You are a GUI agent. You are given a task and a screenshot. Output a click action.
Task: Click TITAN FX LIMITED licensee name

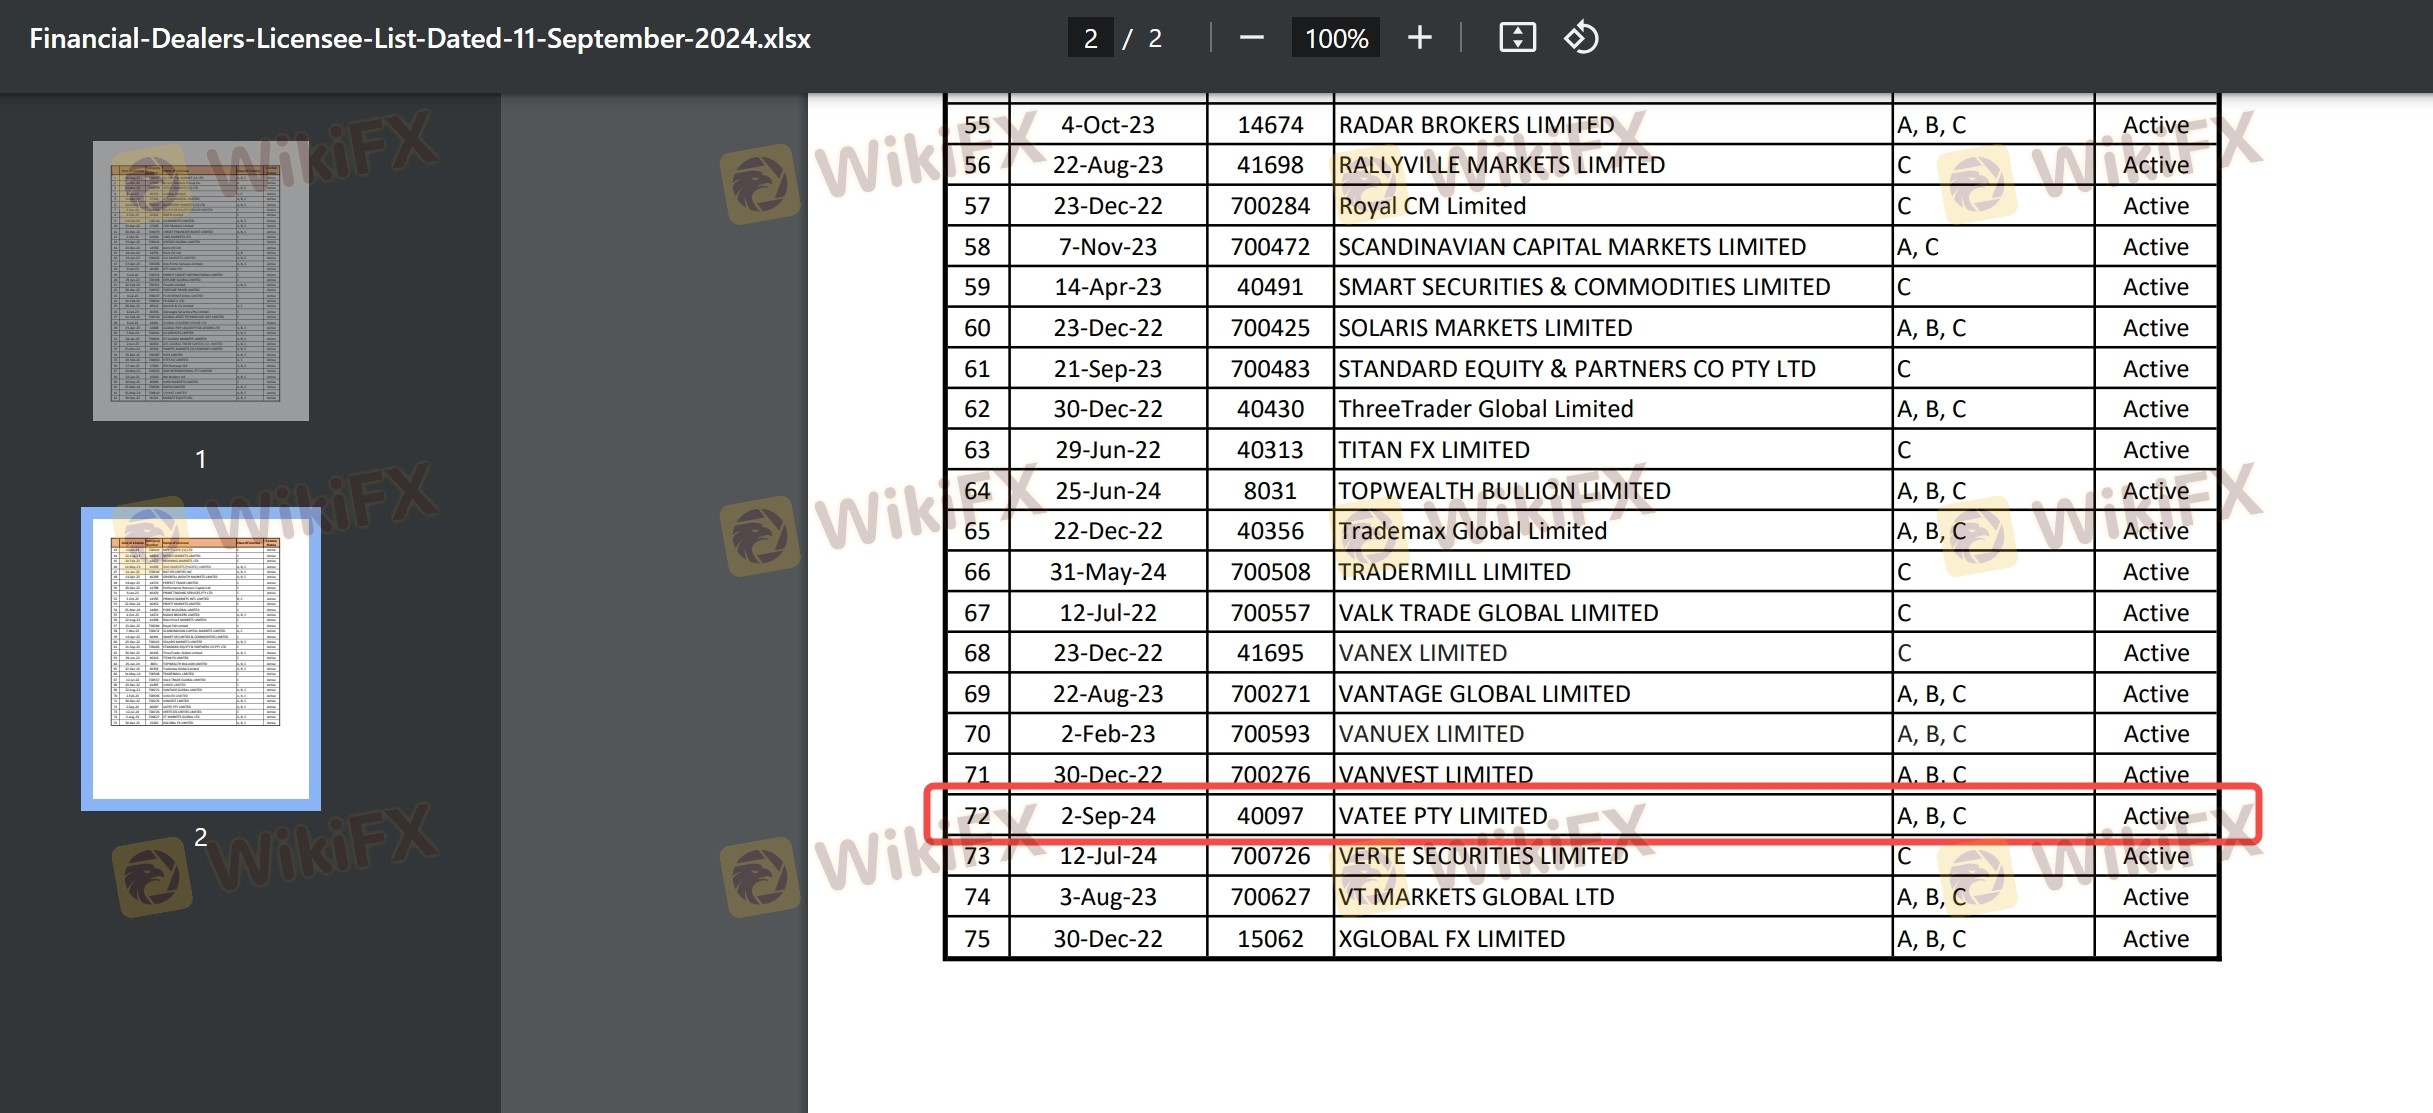pyautogui.click(x=1433, y=450)
